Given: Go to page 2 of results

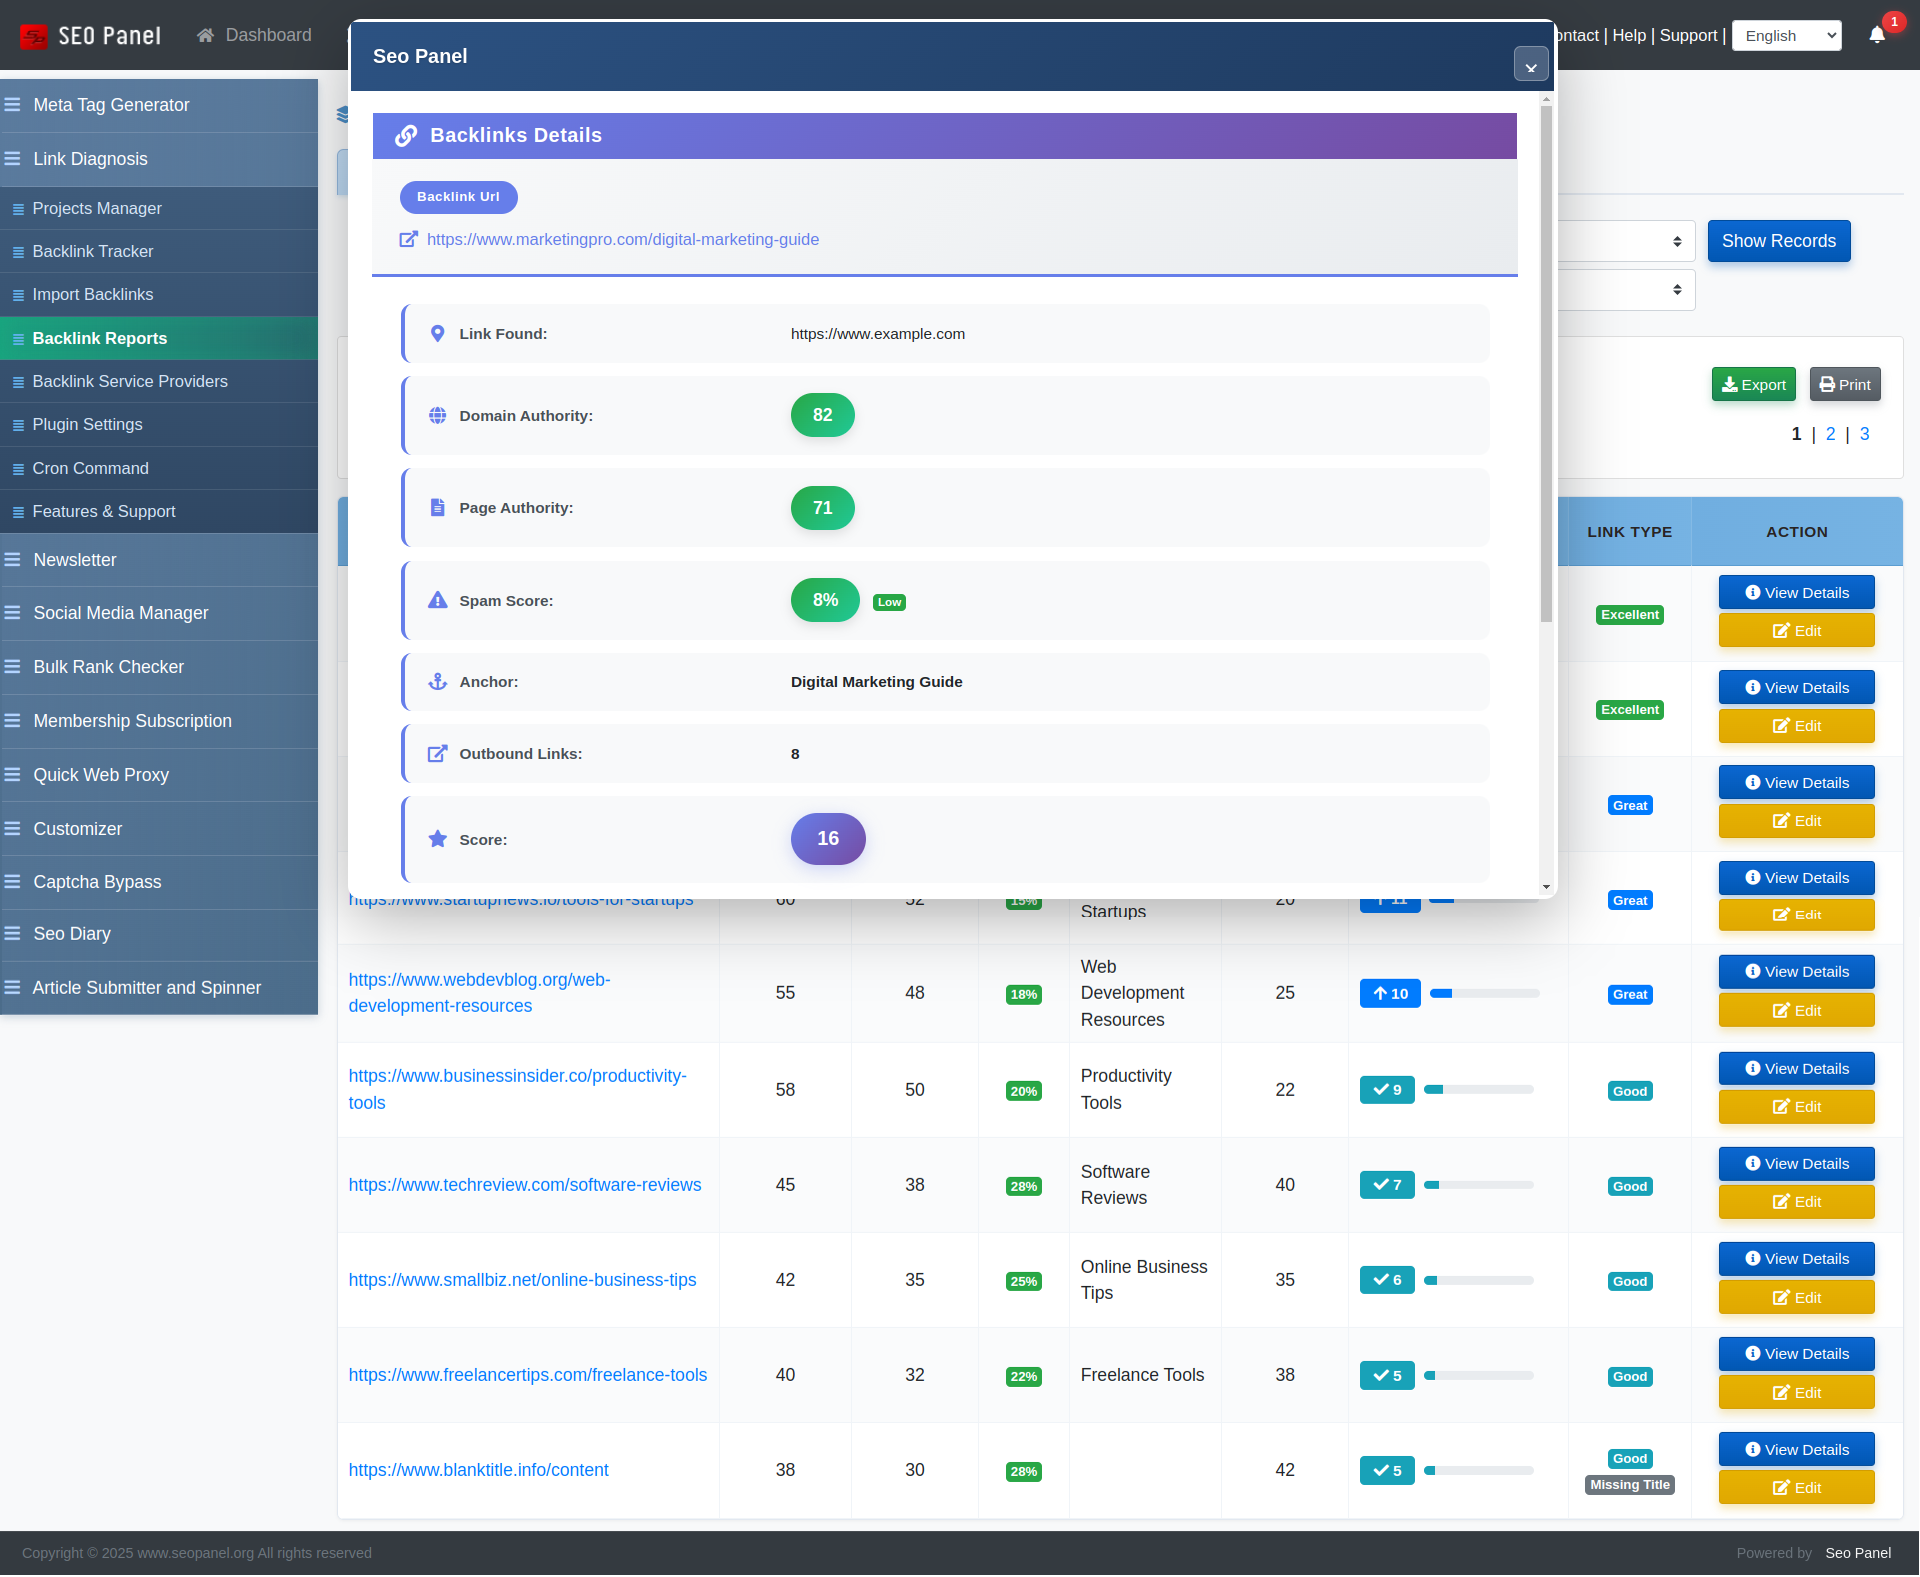Looking at the screenshot, I should tap(1830, 433).
